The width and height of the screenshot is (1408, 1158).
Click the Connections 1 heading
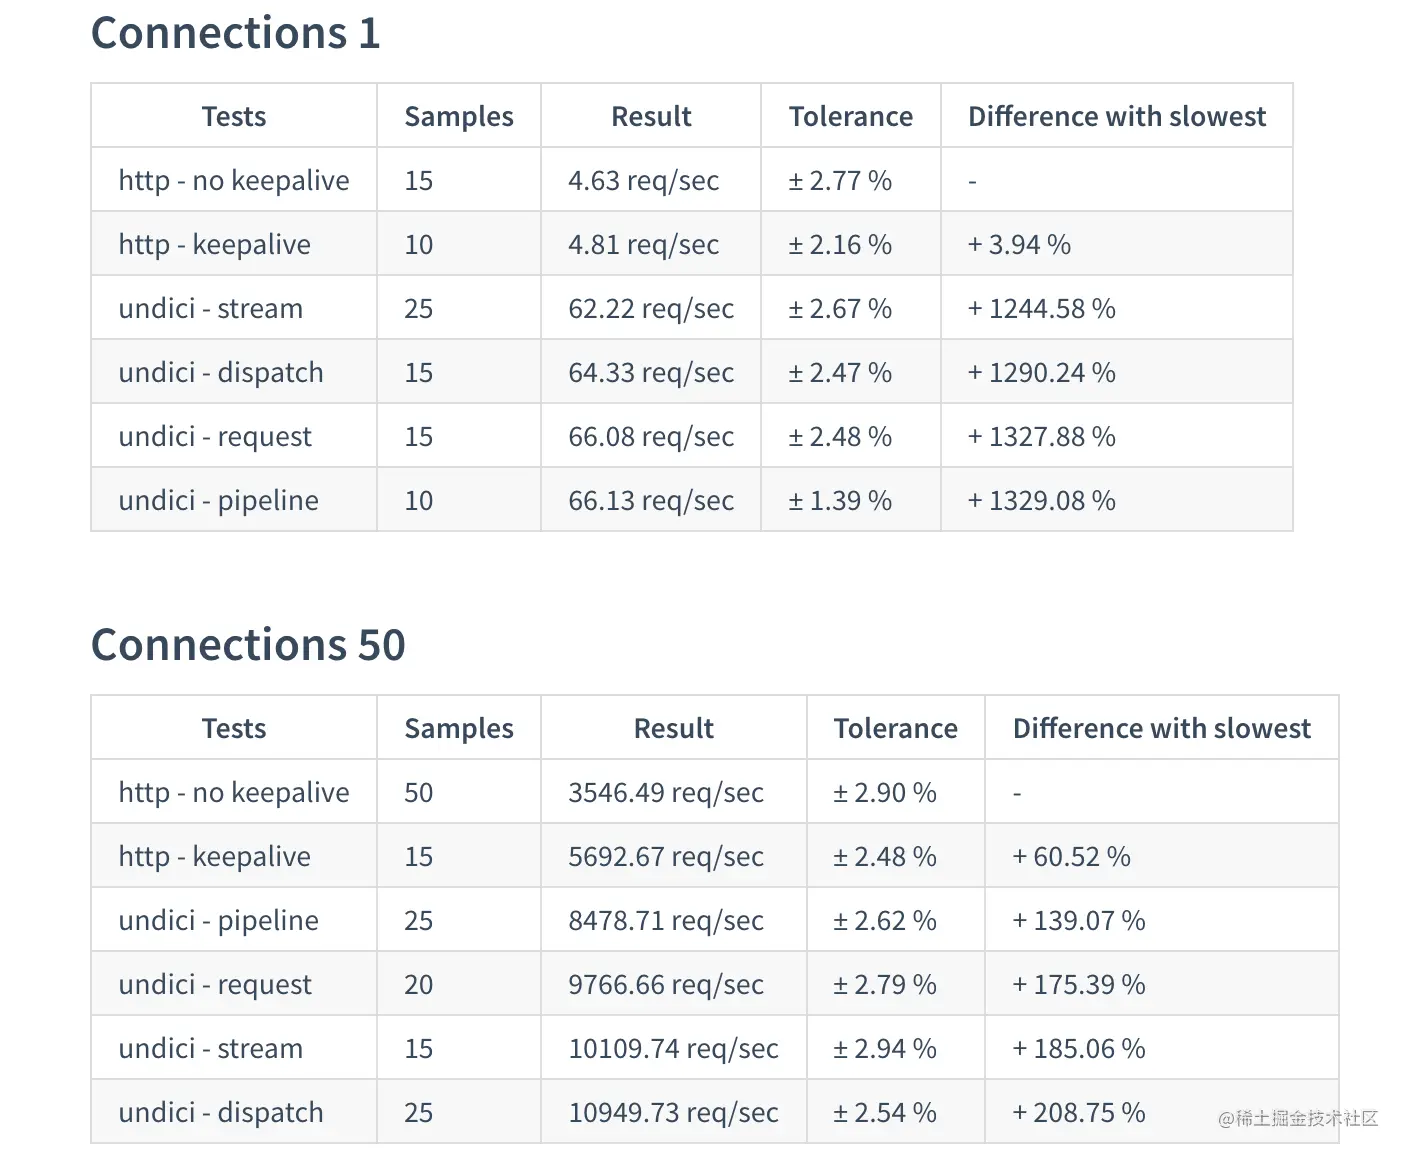click(236, 33)
